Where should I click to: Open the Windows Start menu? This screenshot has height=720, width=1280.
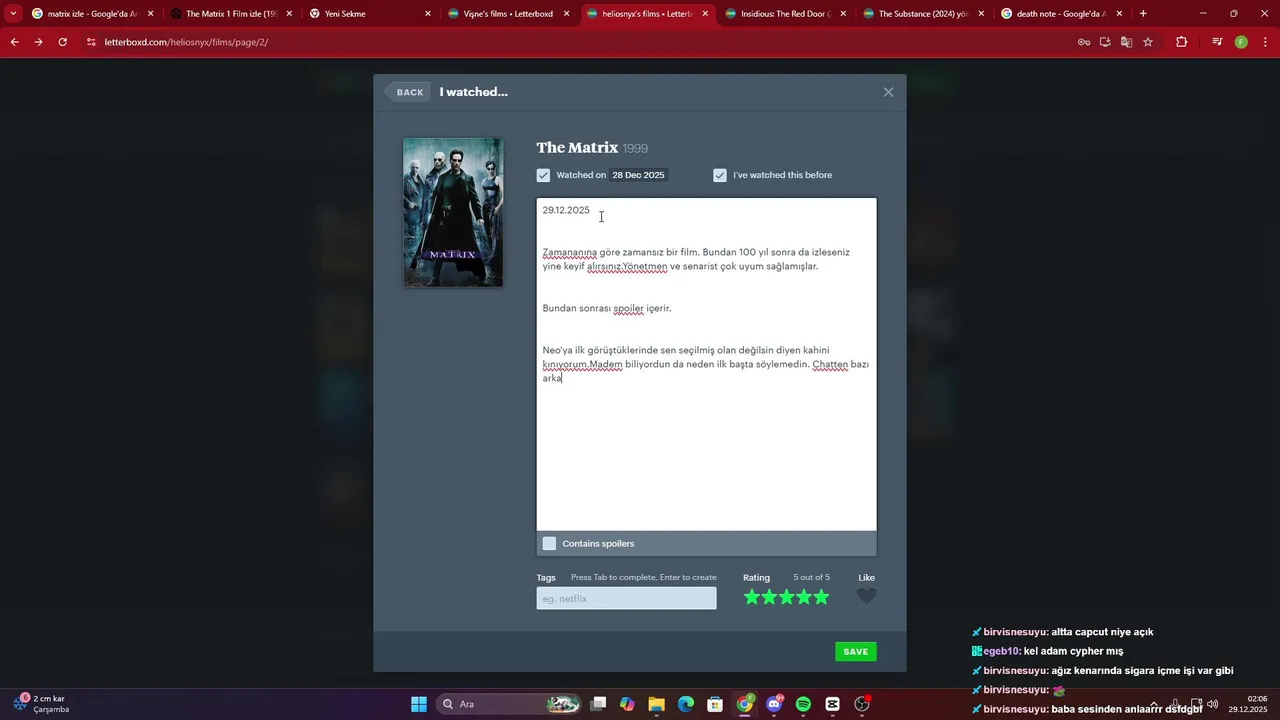coord(419,704)
